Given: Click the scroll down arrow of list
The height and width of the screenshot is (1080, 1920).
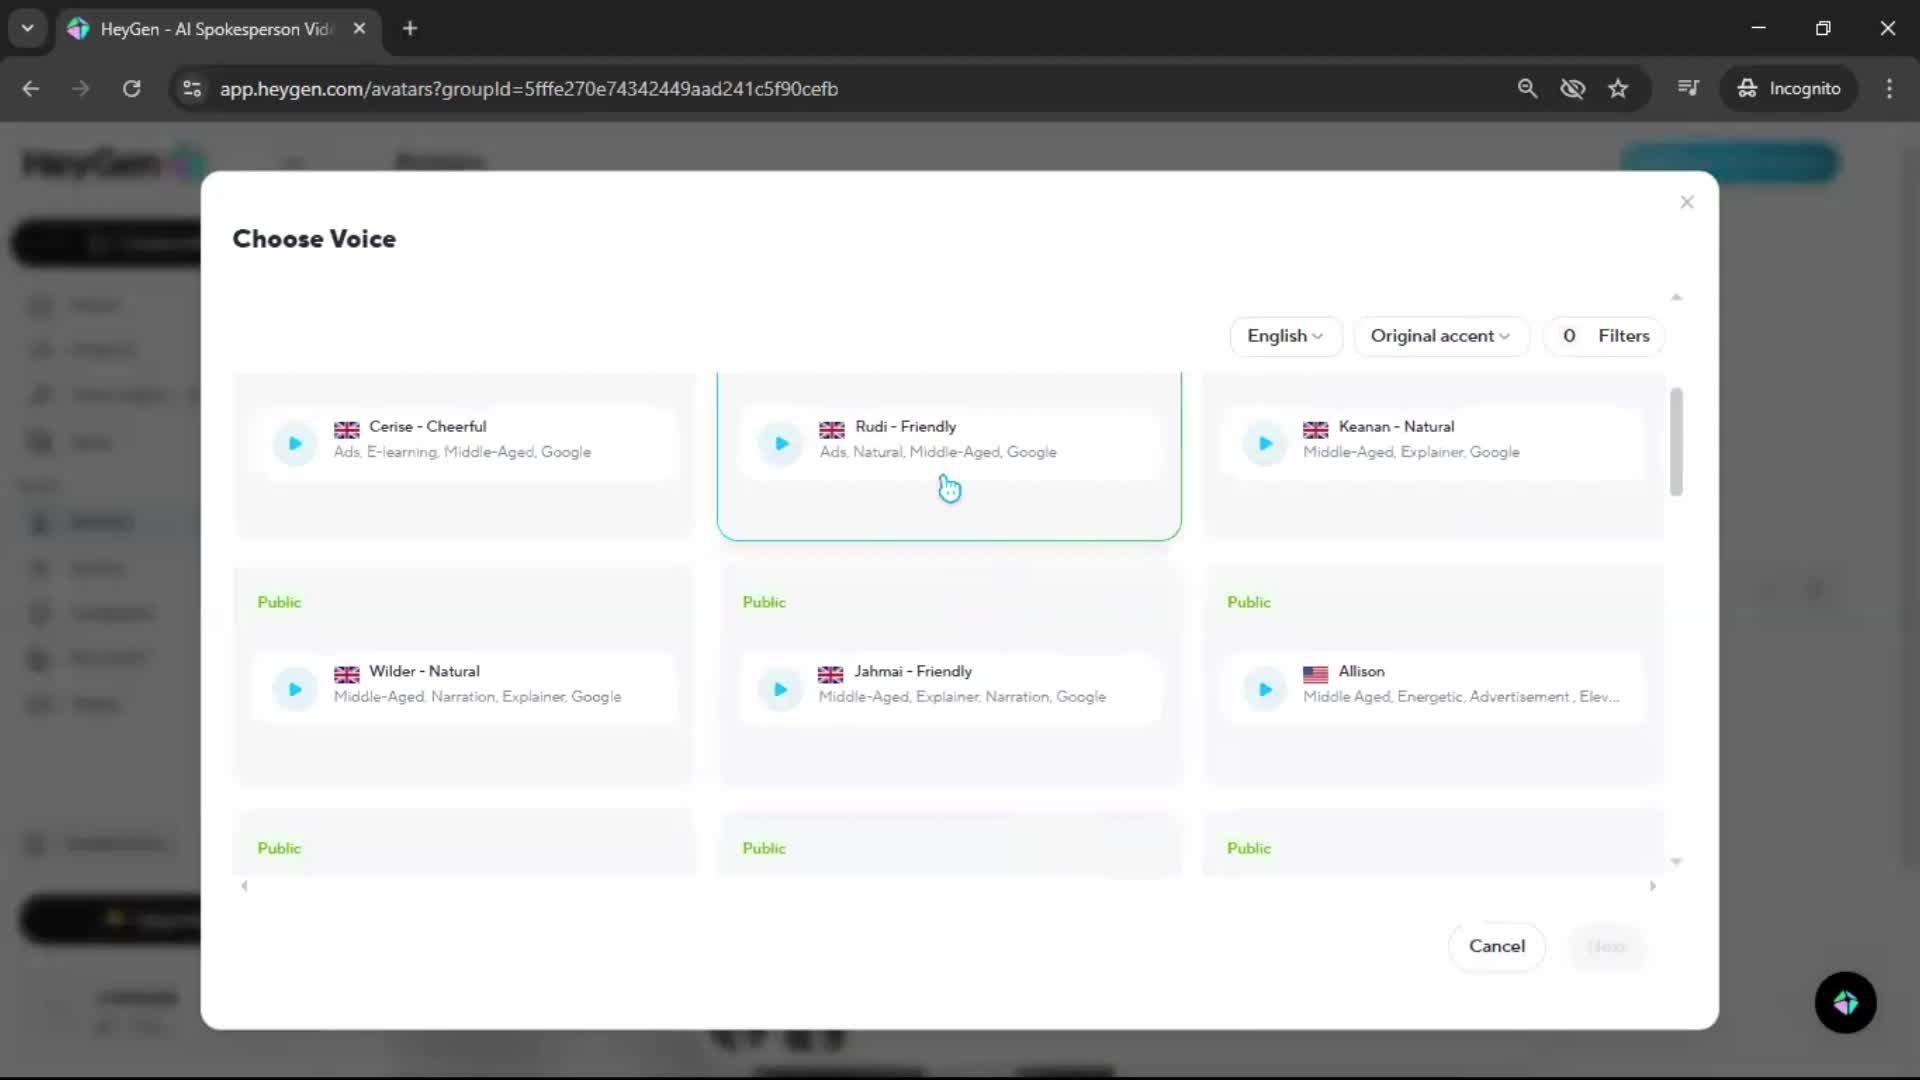Looking at the screenshot, I should [x=1676, y=861].
